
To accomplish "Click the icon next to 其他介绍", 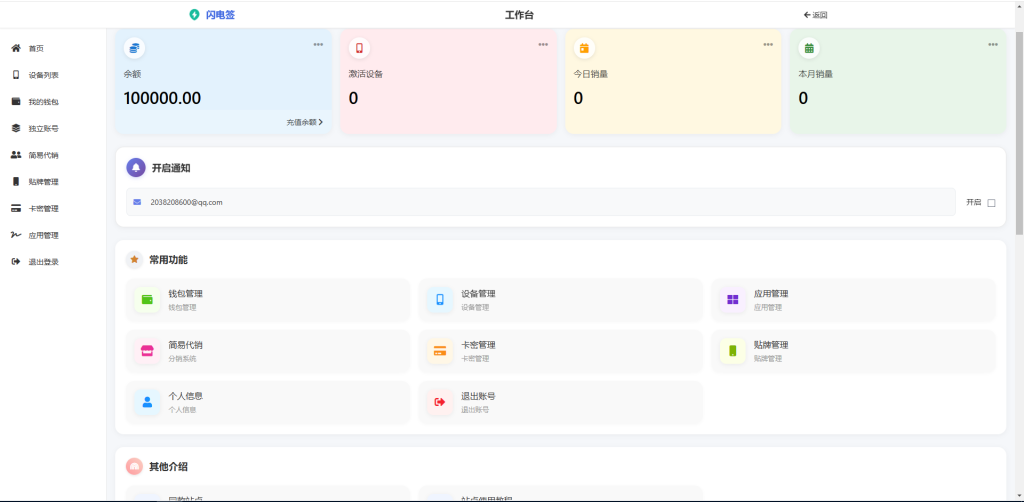I will (136, 467).
